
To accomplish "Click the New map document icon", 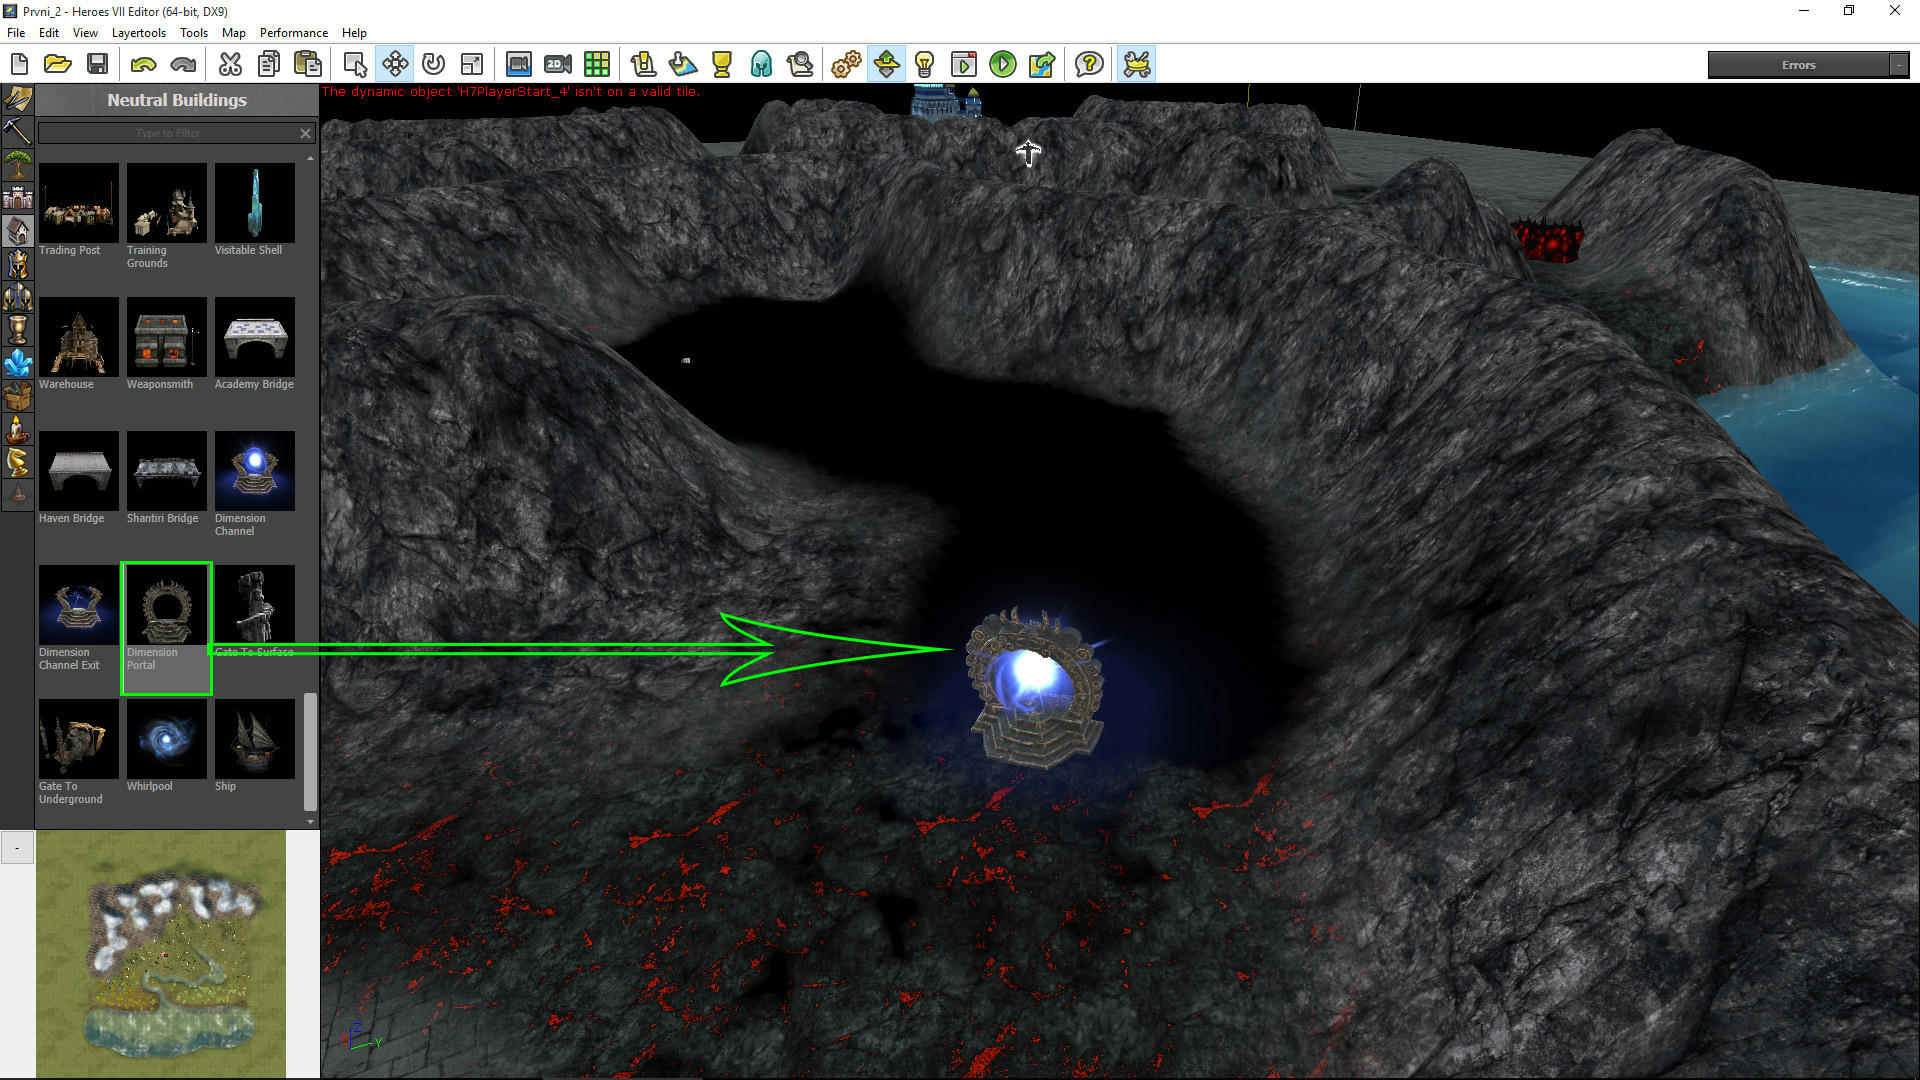I will click(19, 65).
